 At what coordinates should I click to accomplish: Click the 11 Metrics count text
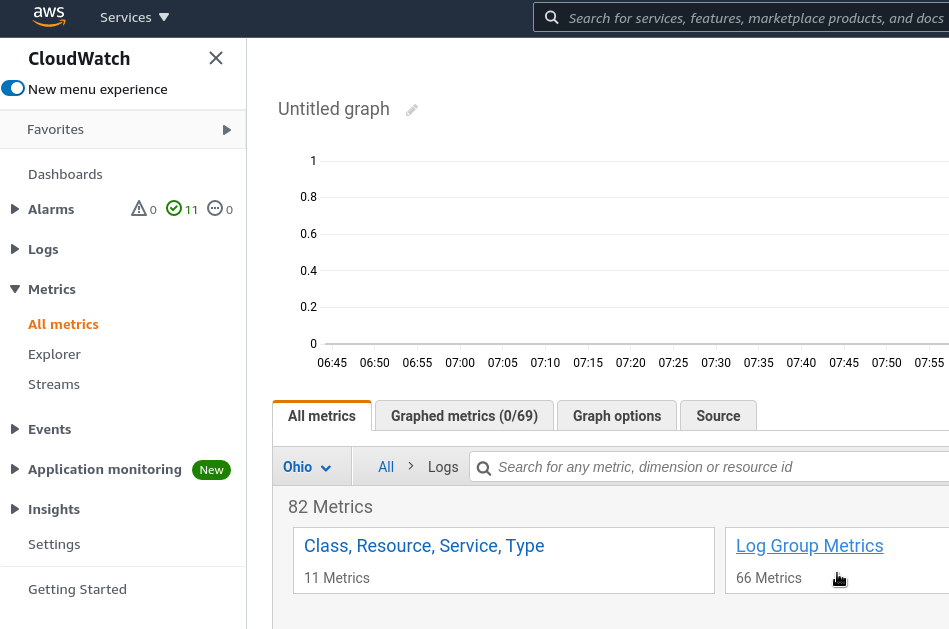pos(337,578)
